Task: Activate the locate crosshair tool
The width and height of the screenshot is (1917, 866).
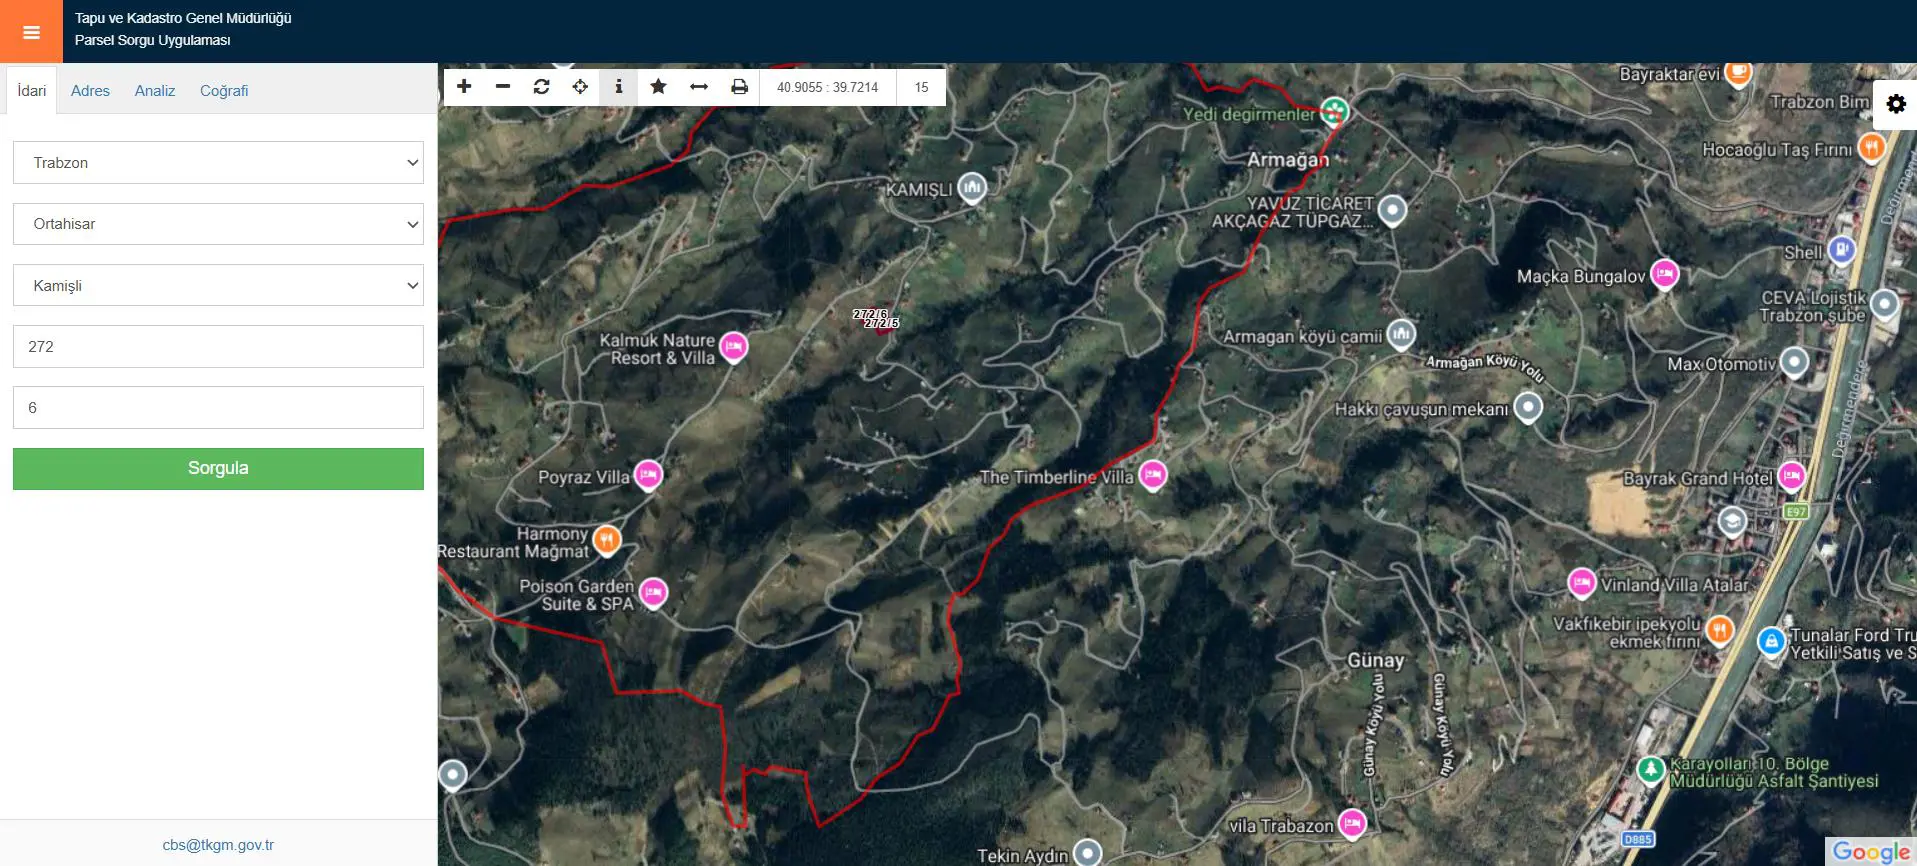Action: tap(580, 87)
